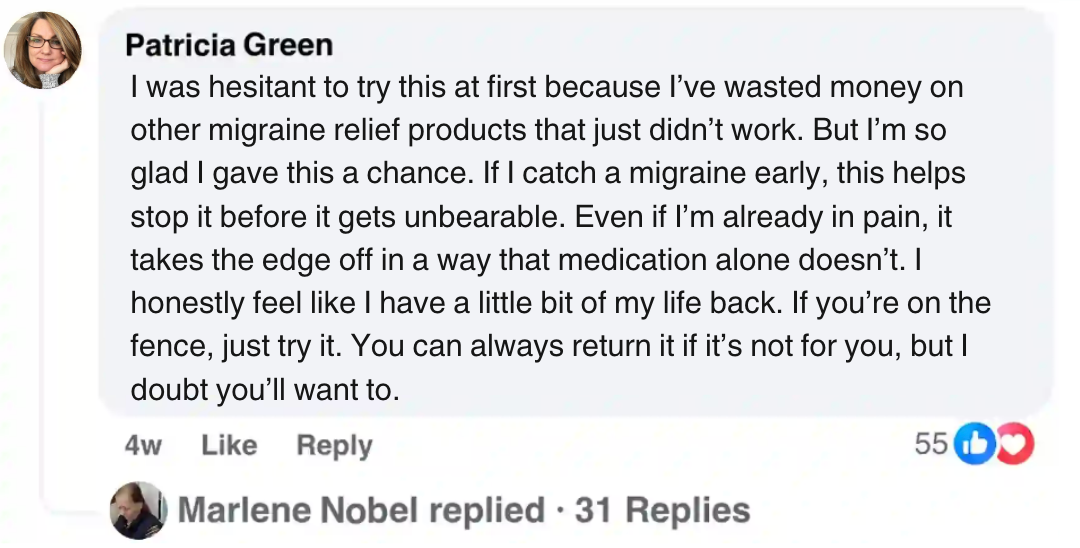Viewport: 1080px width, 548px height.
Task: Click the comment's first line starting 'I was hesitant'
Action: point(546,88)
